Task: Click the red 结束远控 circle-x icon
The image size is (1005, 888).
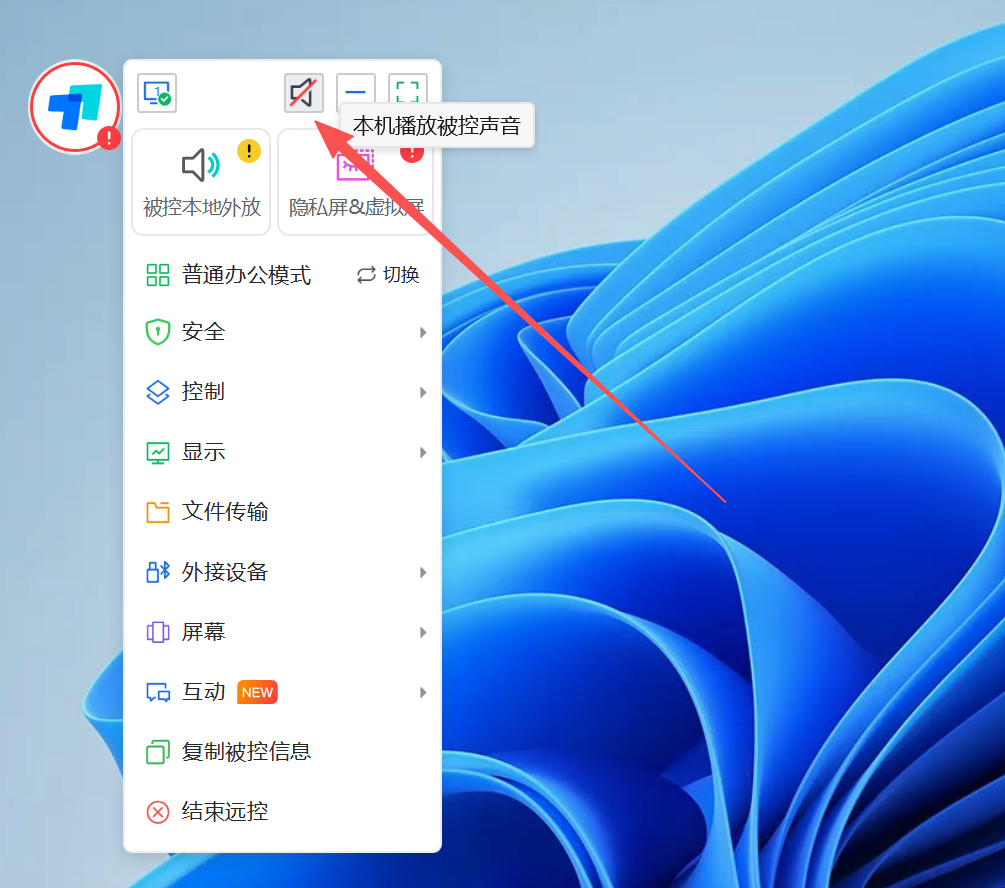Action: (158, 812)
